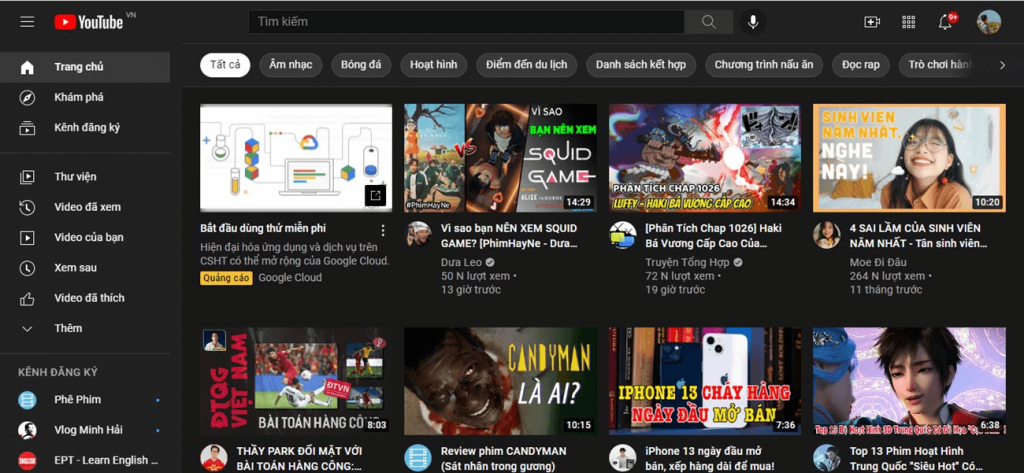Click the magnifier search button

coord(709,22)
